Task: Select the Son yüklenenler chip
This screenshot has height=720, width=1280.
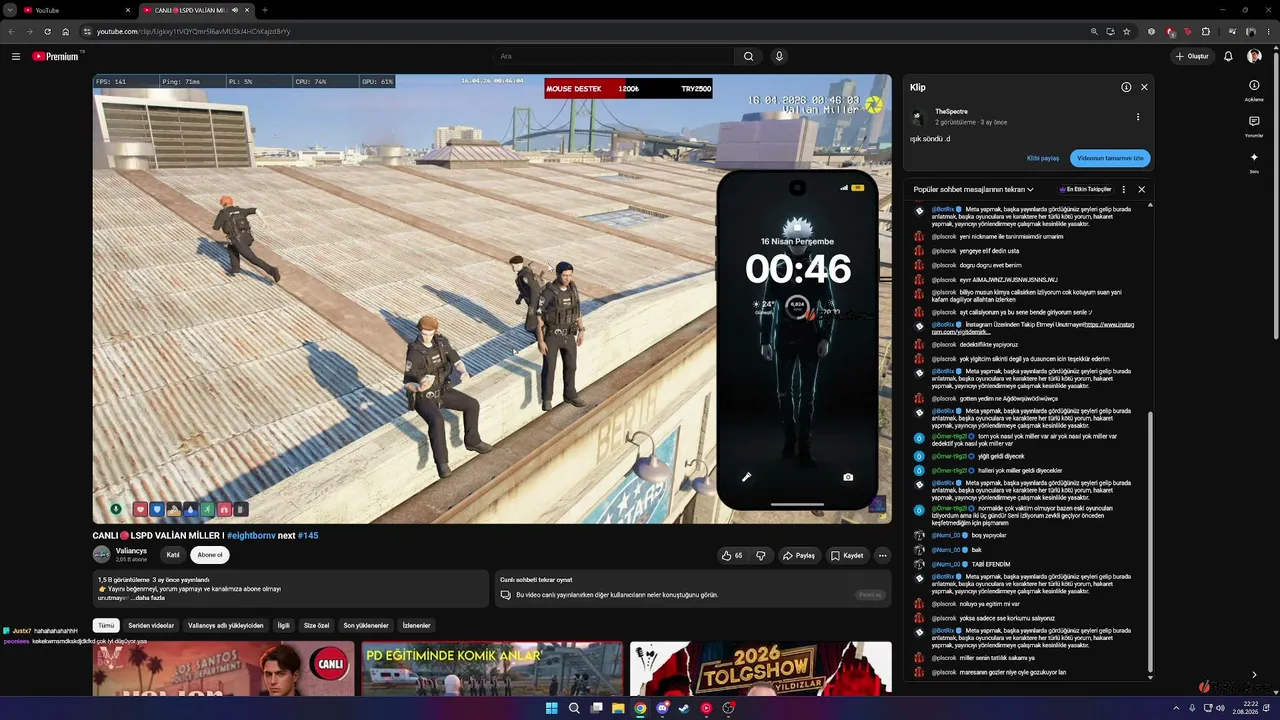Action: [366, 625]
